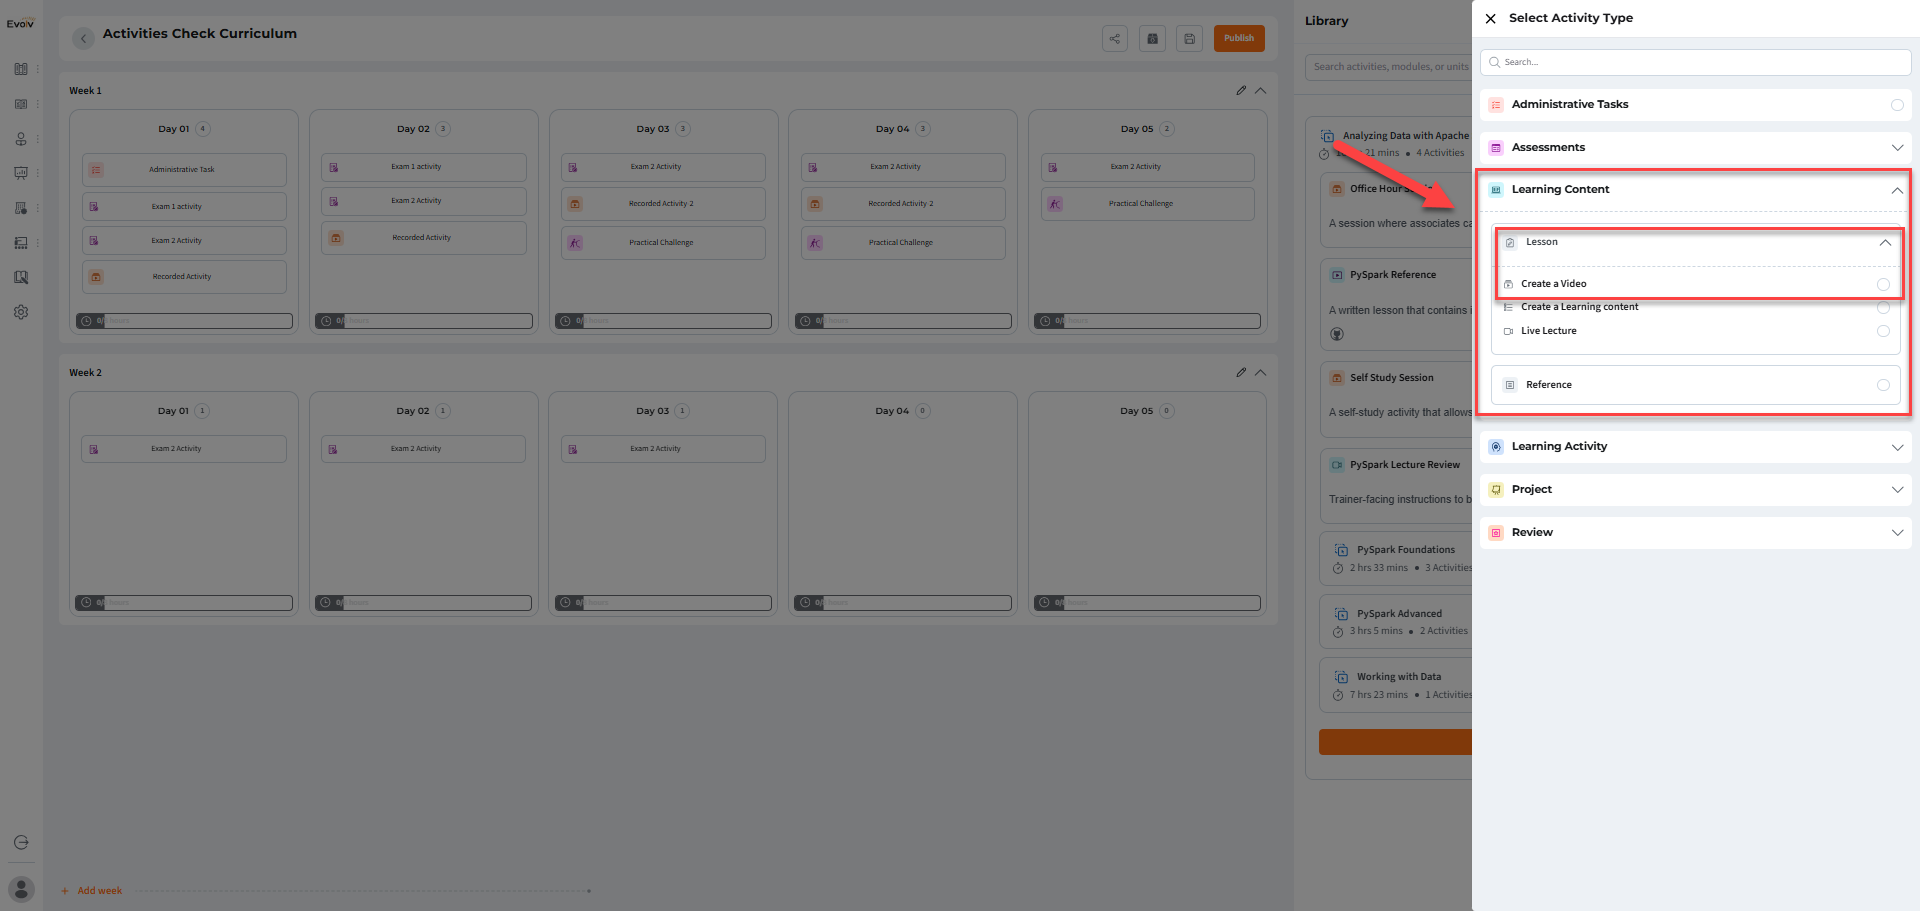Click the icon between share and save
Viewport: 1920px width, 911px height.
click(x=1152, y=38)
